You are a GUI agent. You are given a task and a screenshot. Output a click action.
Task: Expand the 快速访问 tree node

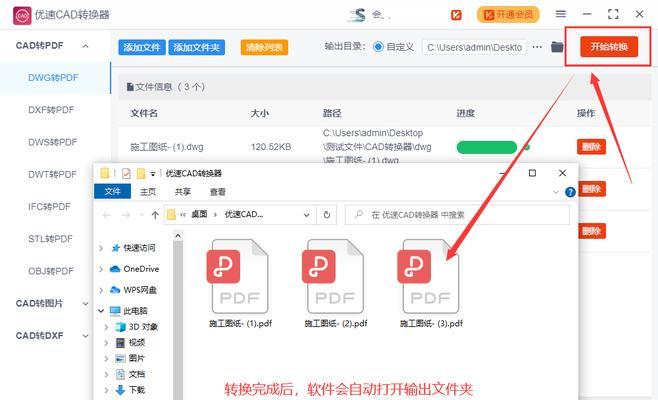coord(101,248)
